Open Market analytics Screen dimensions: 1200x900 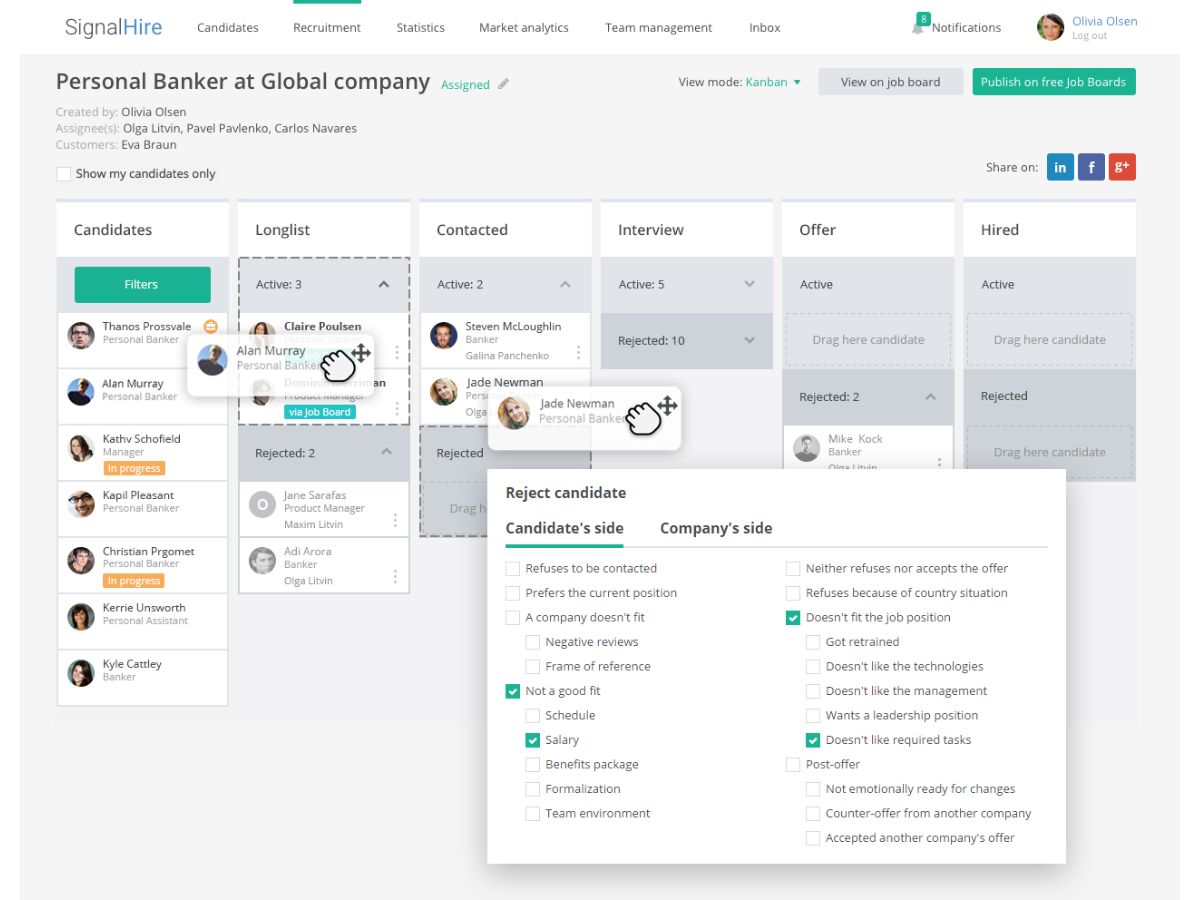pyautogui.click(x=524, y=28)
